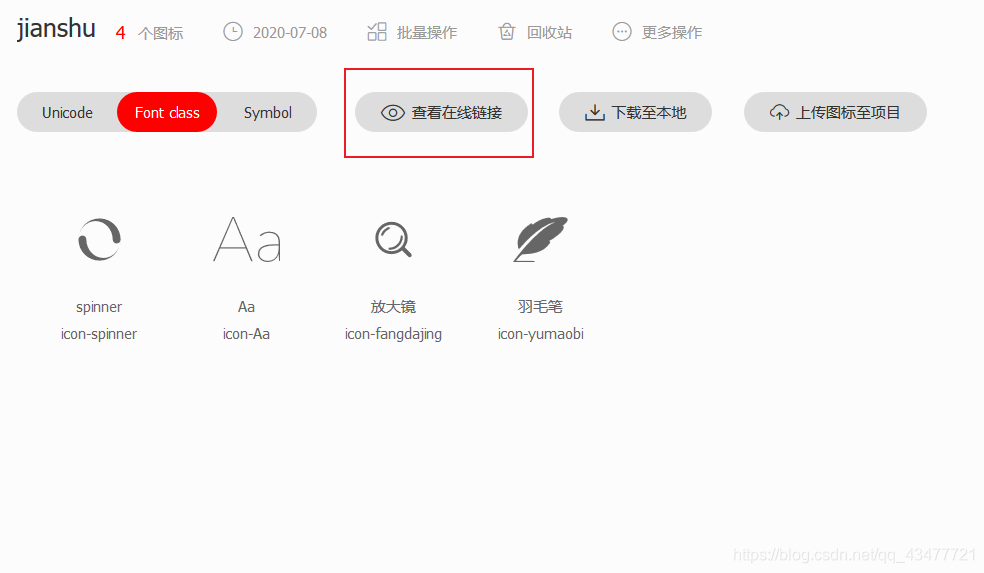
Task: Click the 羽毛笔 name label
Action: [x=540, y=307]
